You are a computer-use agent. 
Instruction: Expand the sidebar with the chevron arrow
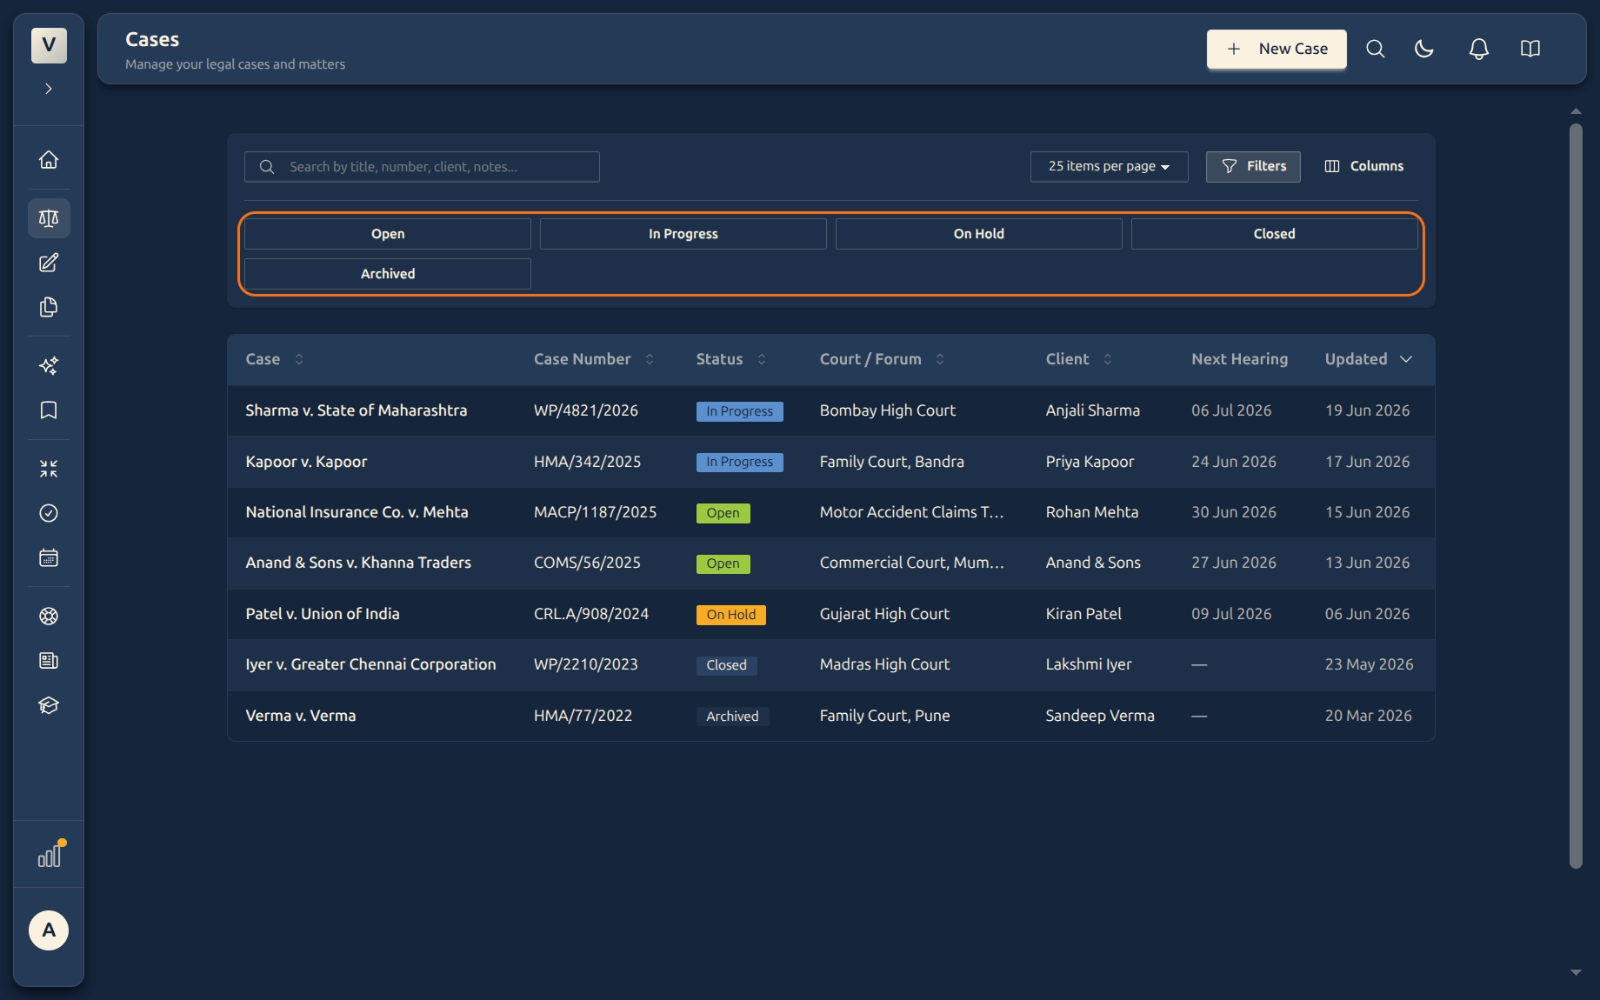48,88
